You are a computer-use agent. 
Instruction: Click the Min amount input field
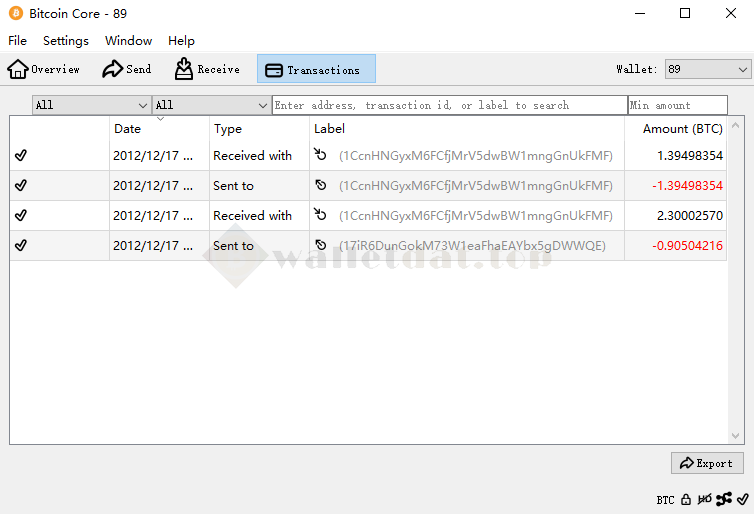677,105
